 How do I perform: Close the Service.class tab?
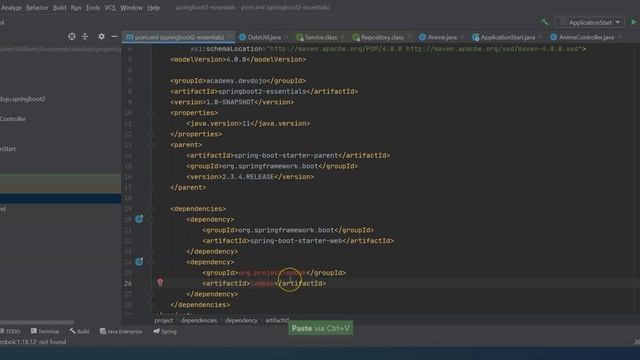pyautogui.click(x=343, y=37)
